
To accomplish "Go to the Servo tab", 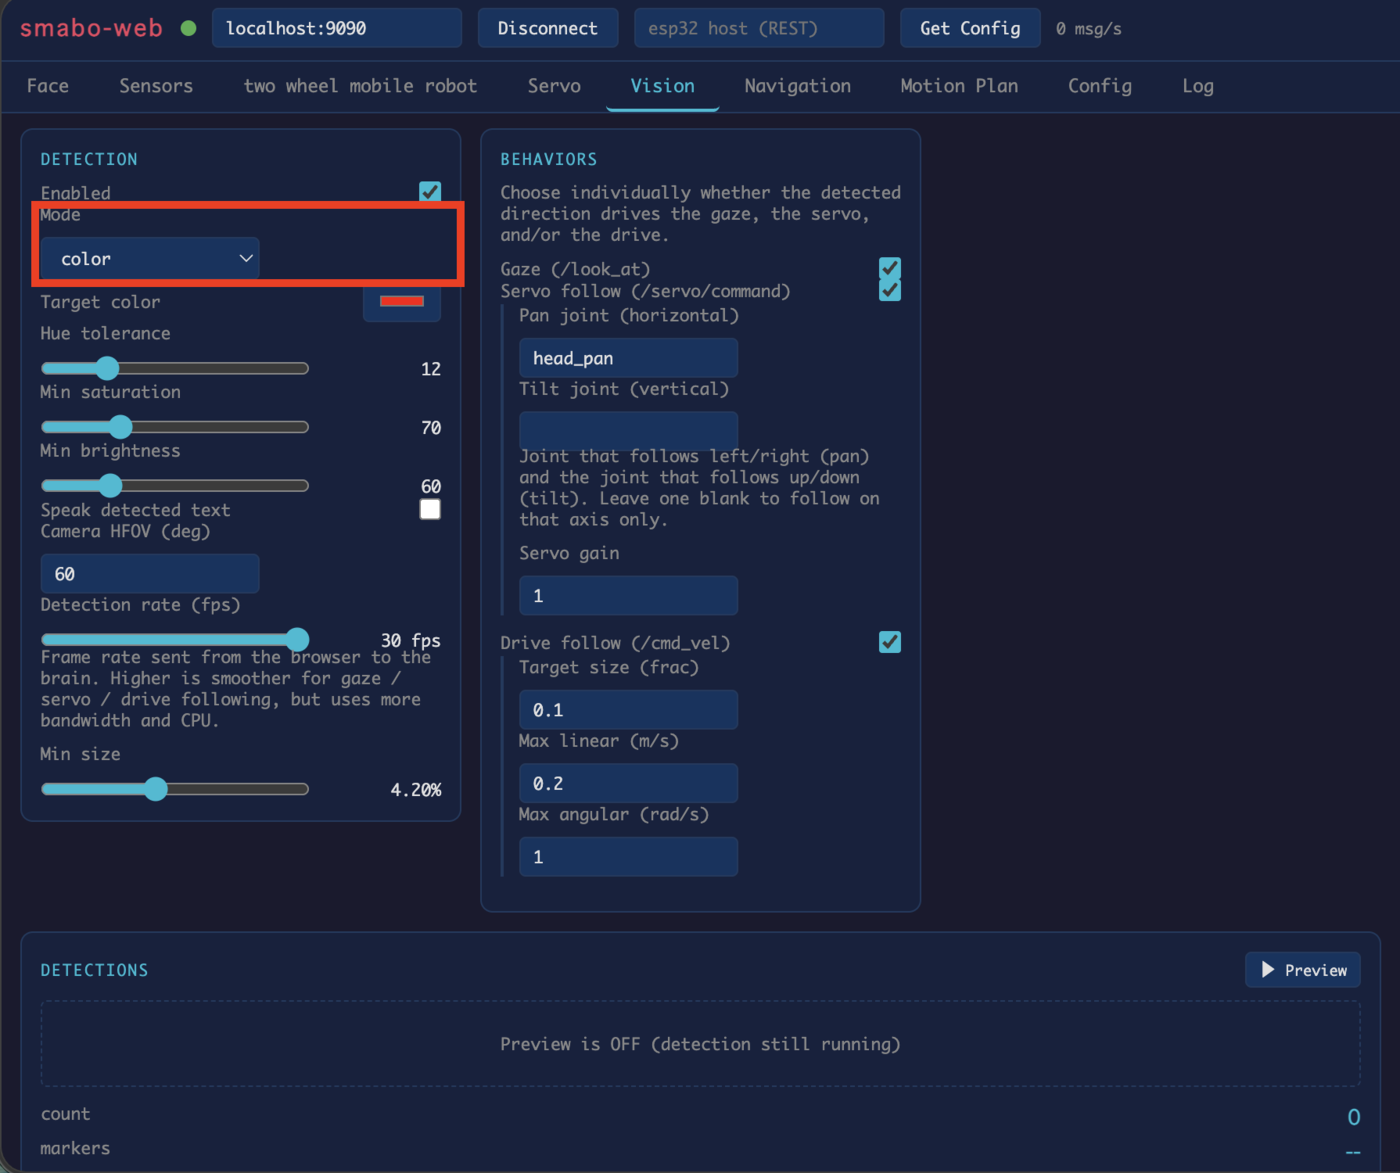I will [x=554, y=86].
